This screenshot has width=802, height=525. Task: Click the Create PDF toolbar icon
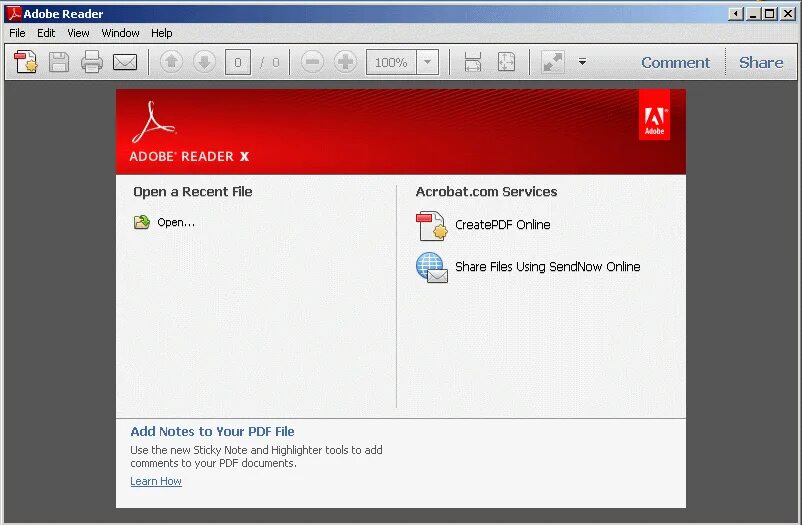click(x=26, y=62)
